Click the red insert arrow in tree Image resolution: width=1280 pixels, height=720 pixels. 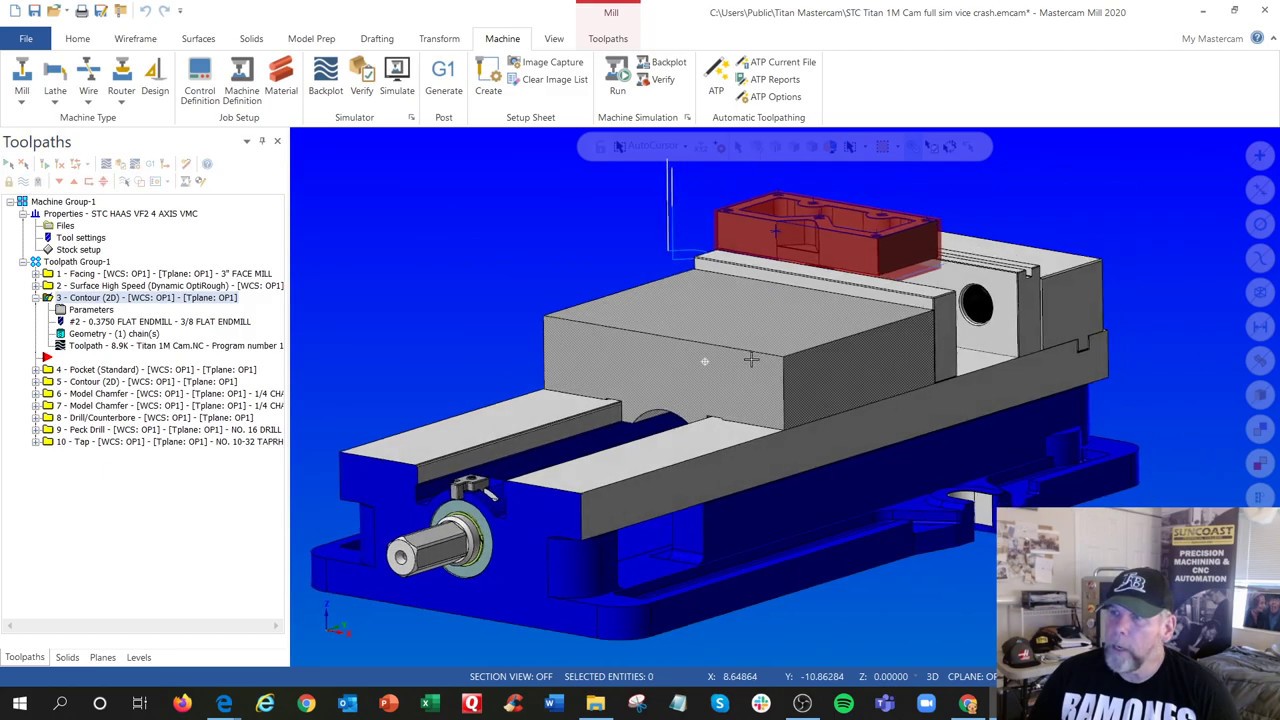click(47, 358)
